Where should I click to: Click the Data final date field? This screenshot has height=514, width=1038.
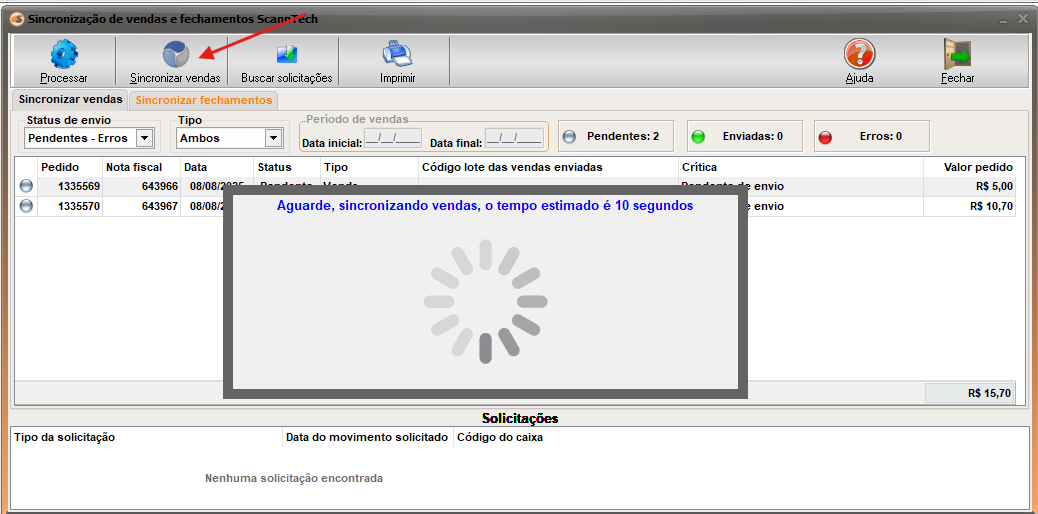pyautogui.click(x=514, y=138)
